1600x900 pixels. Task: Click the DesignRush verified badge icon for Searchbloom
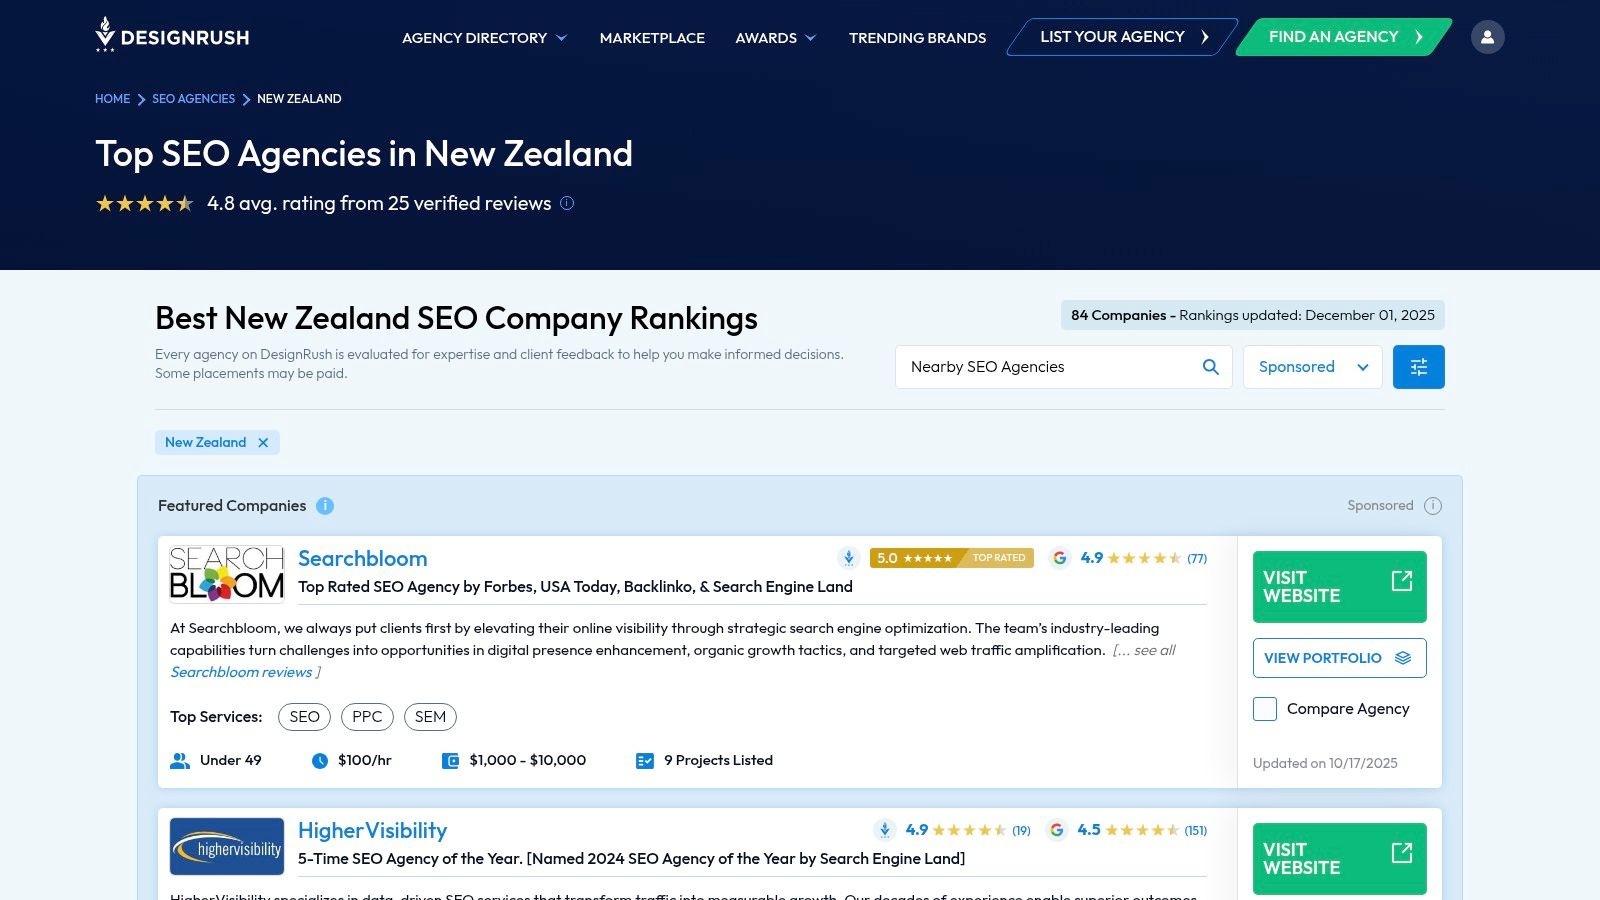coord(849,558)
